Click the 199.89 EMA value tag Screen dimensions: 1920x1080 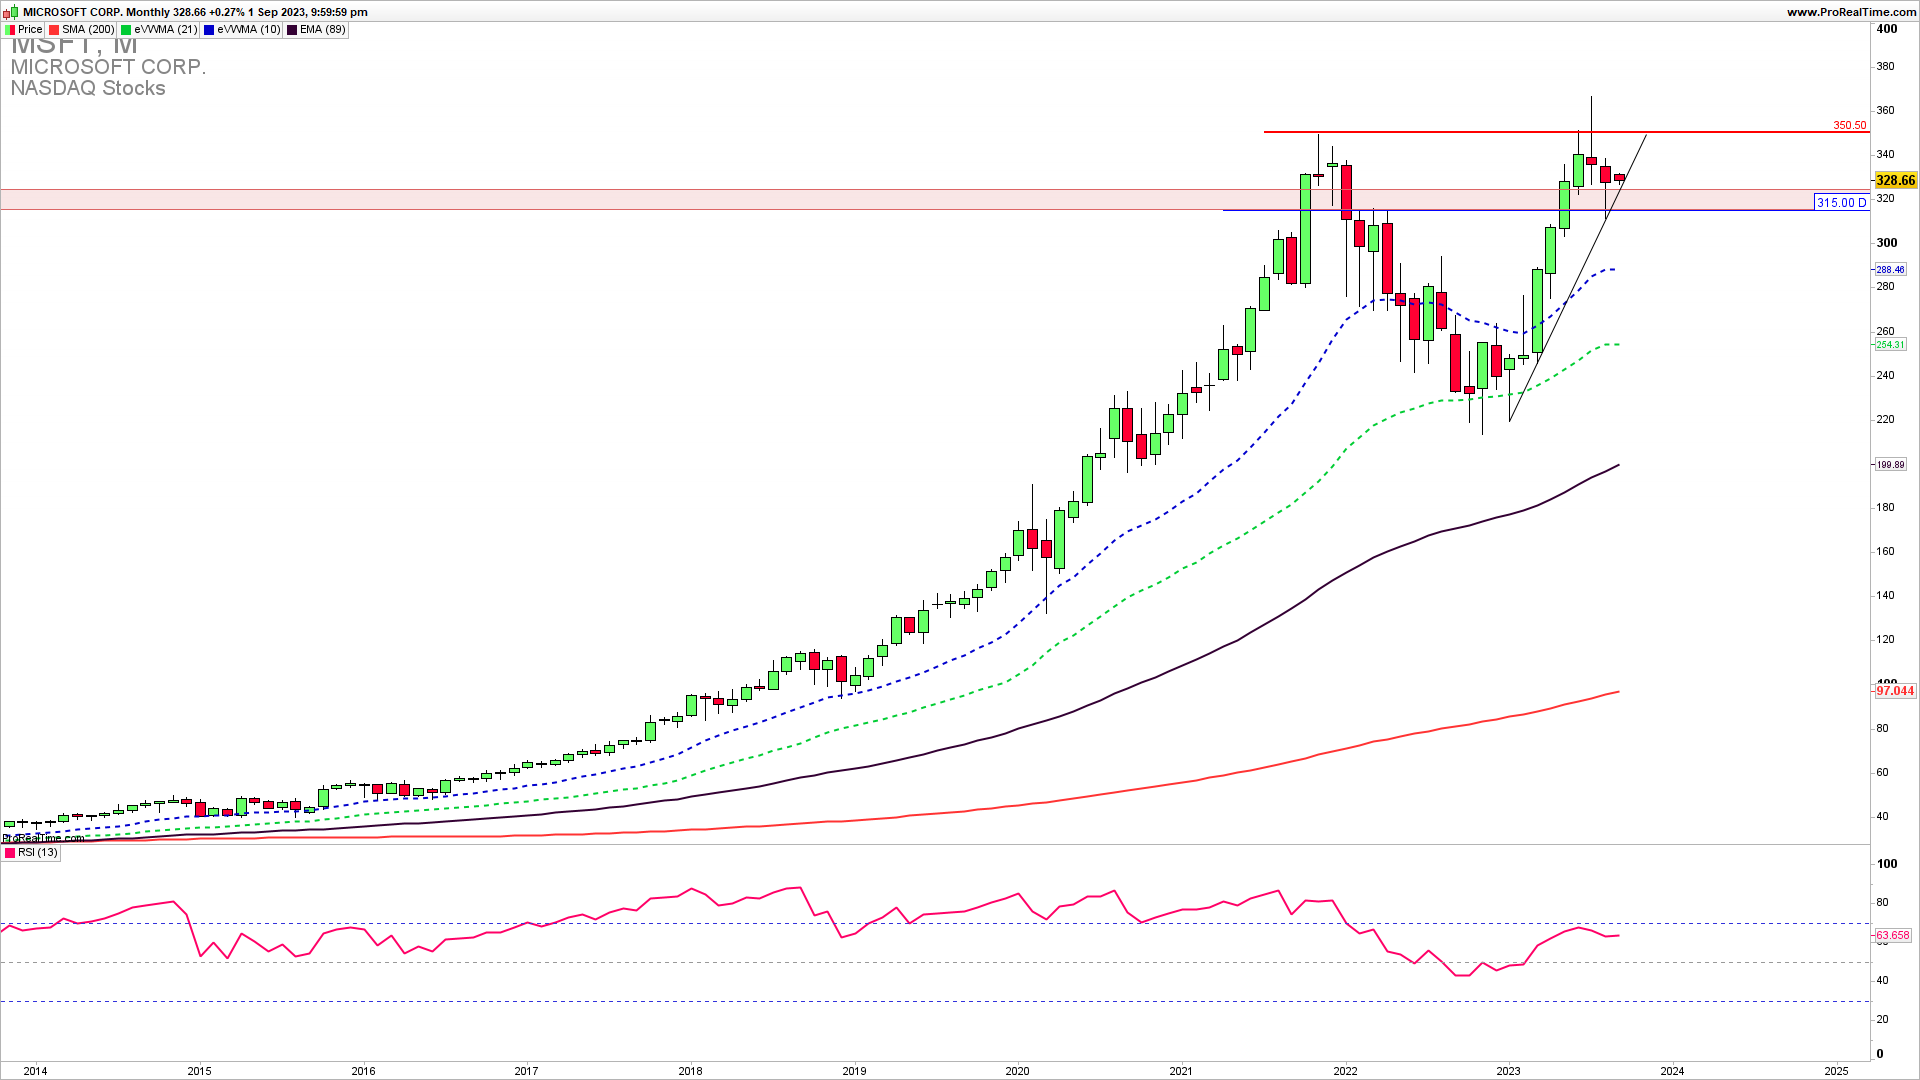coord(1890,465)
